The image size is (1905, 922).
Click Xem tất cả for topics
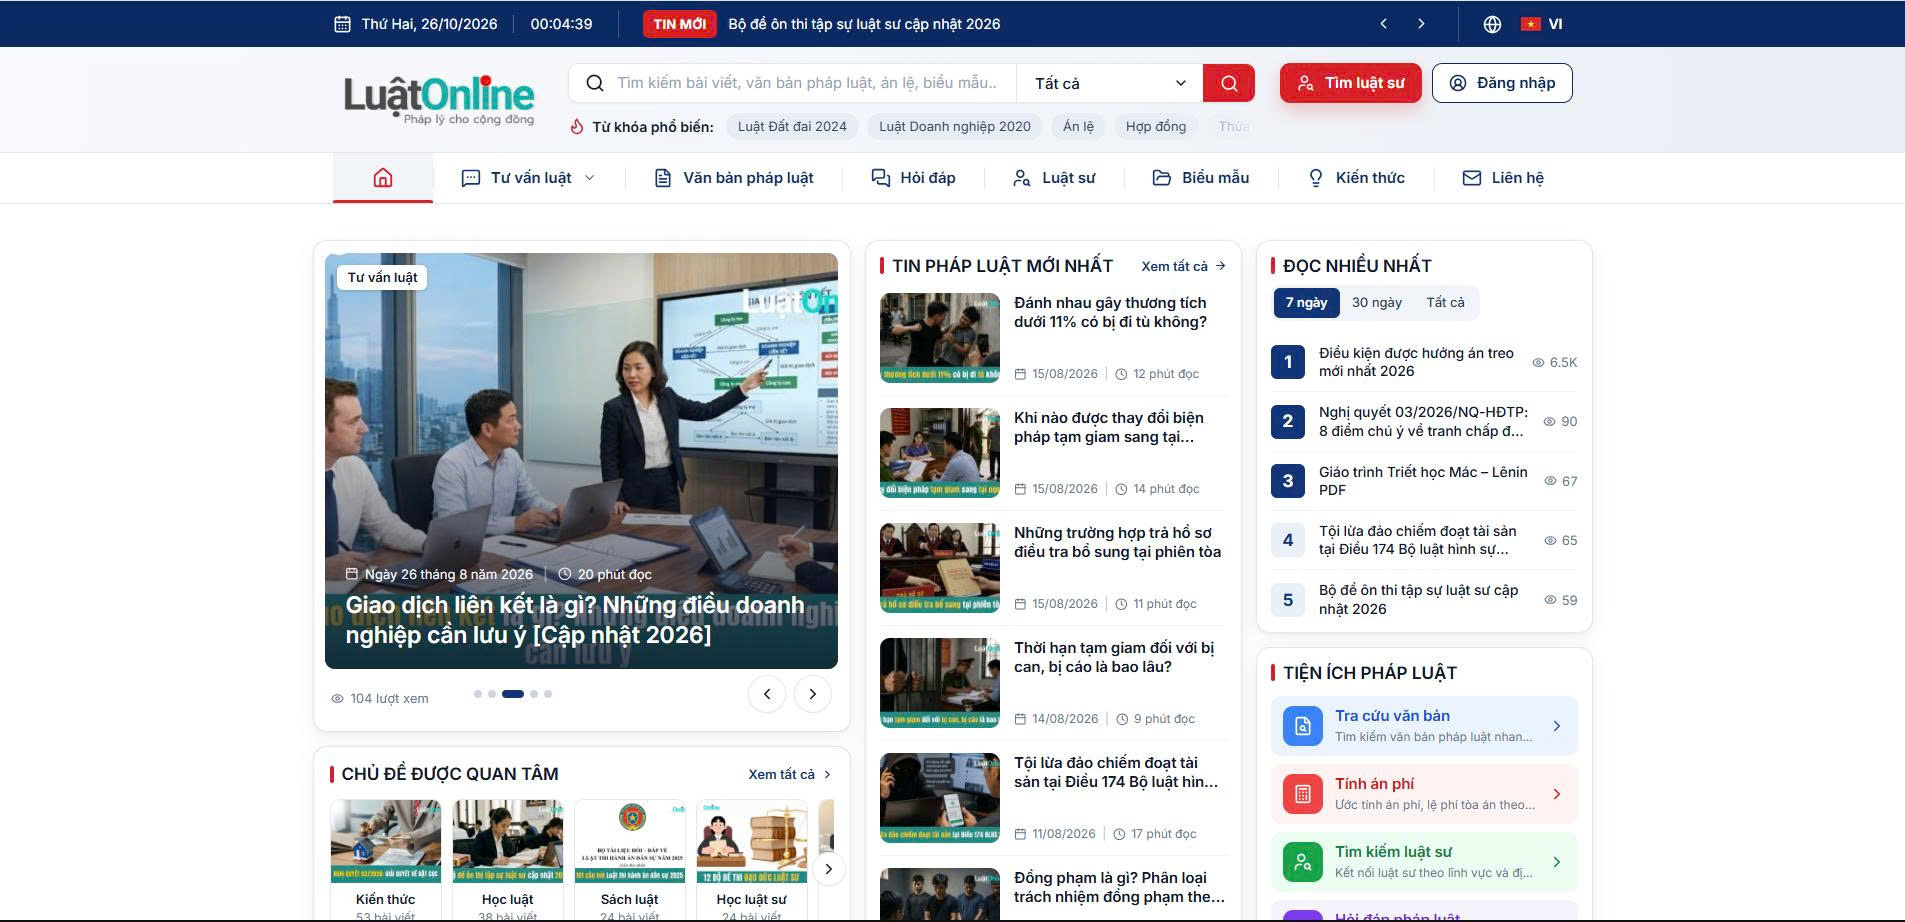(x=790, y=774)
